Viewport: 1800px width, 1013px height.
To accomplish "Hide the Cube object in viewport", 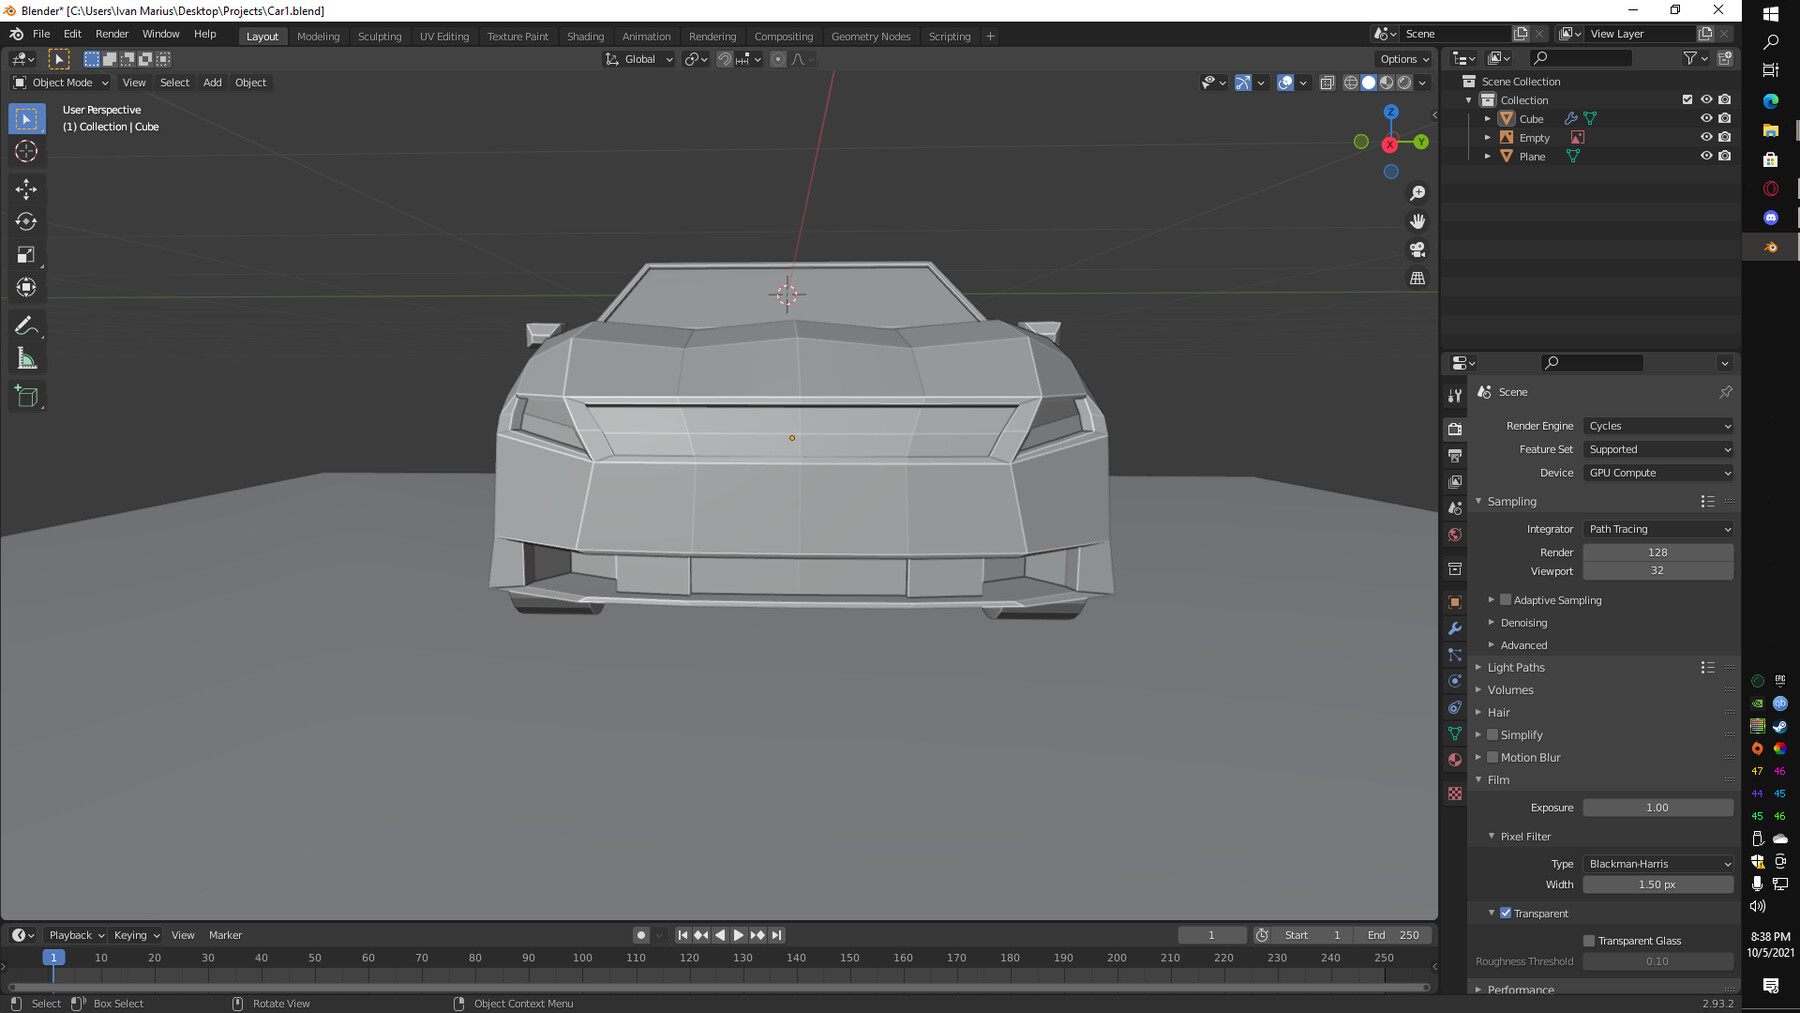I will click(1706, 118).
